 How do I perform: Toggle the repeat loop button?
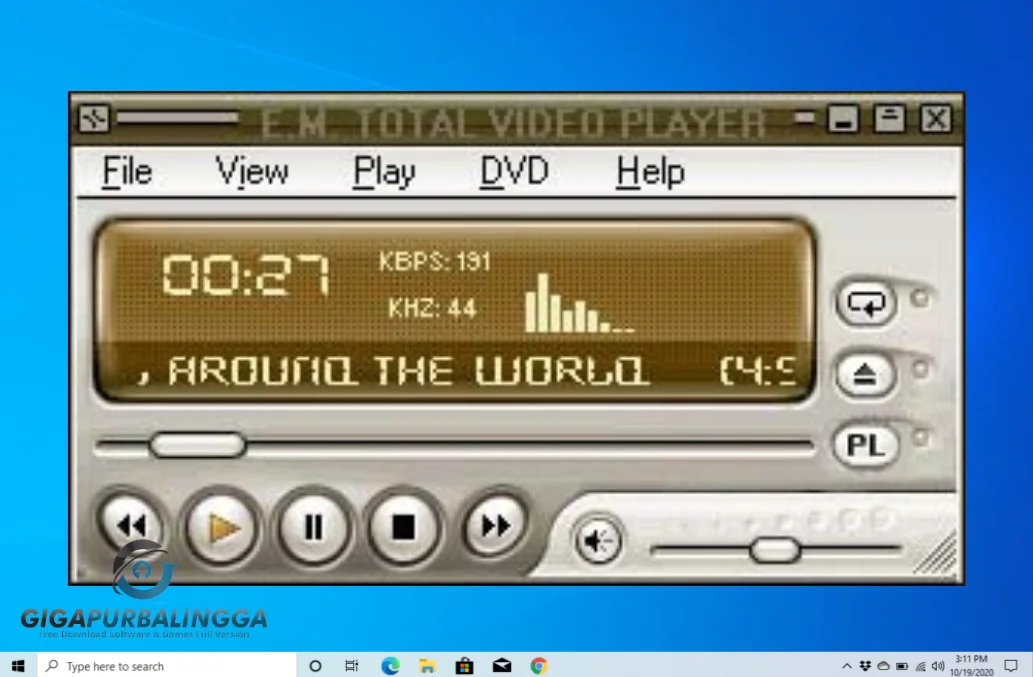point(866,304)
